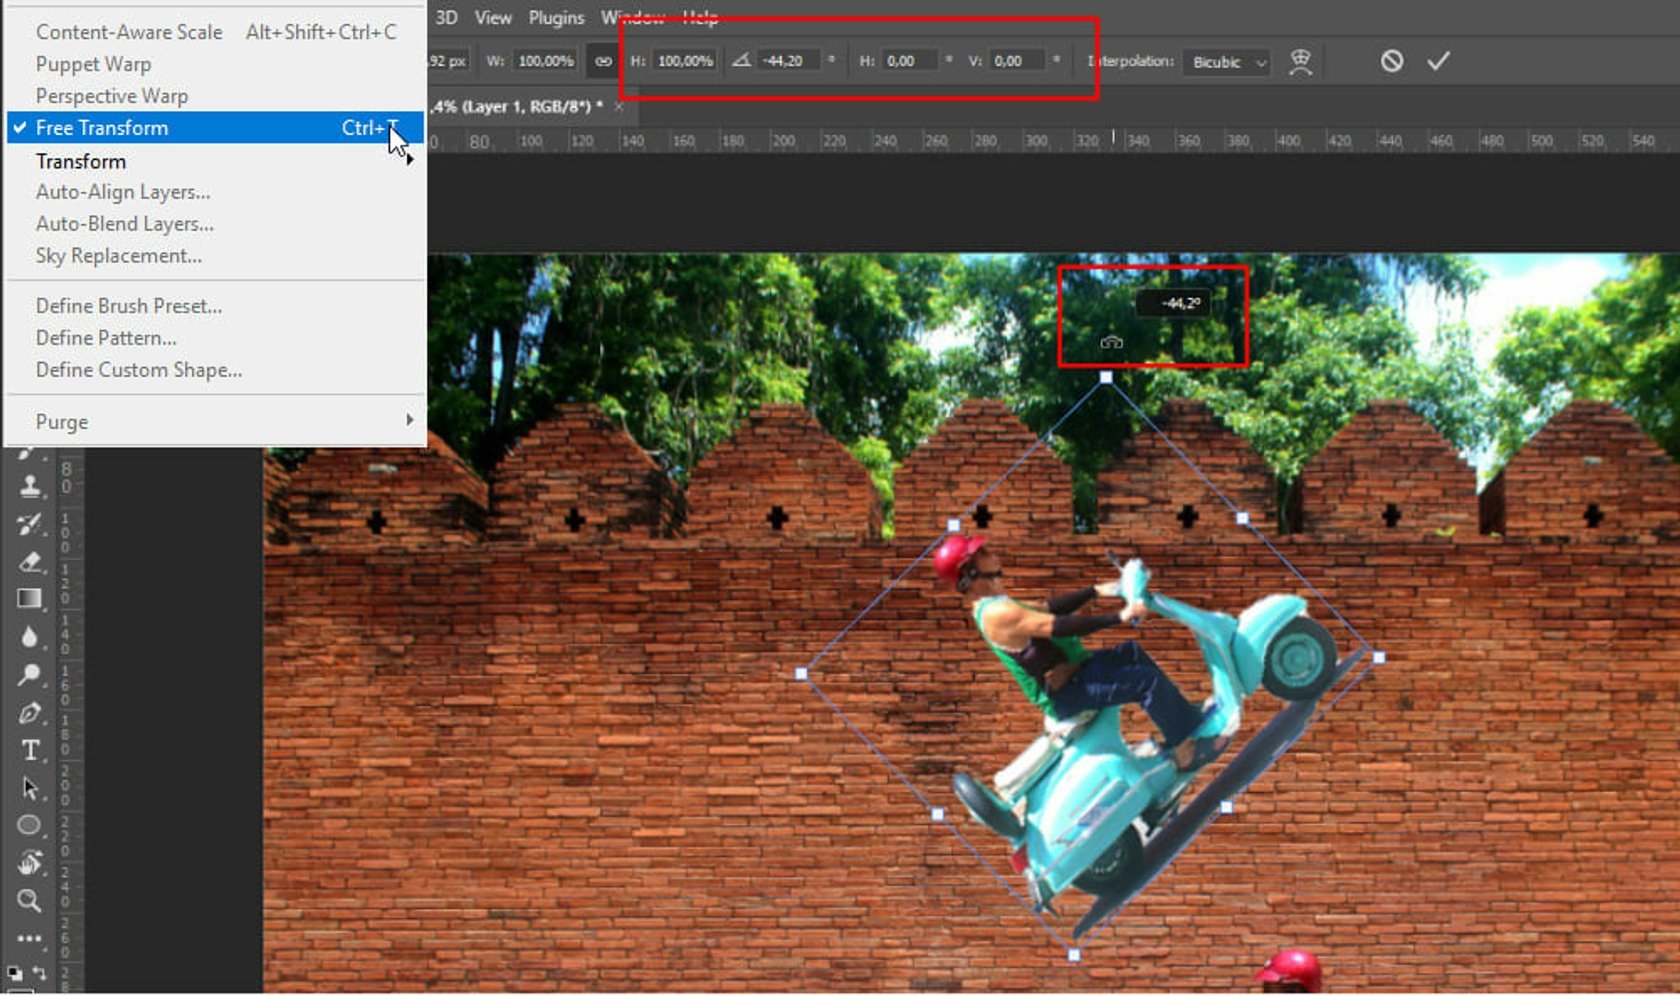Open the Plugins menu
The height and width of the screenshot is (995, 1680).
[556, 17]
